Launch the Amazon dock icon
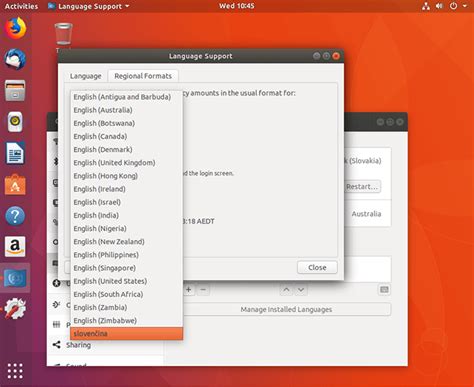Image resolution: width=474 pixels, height=387 pixels. pos(15,247)
